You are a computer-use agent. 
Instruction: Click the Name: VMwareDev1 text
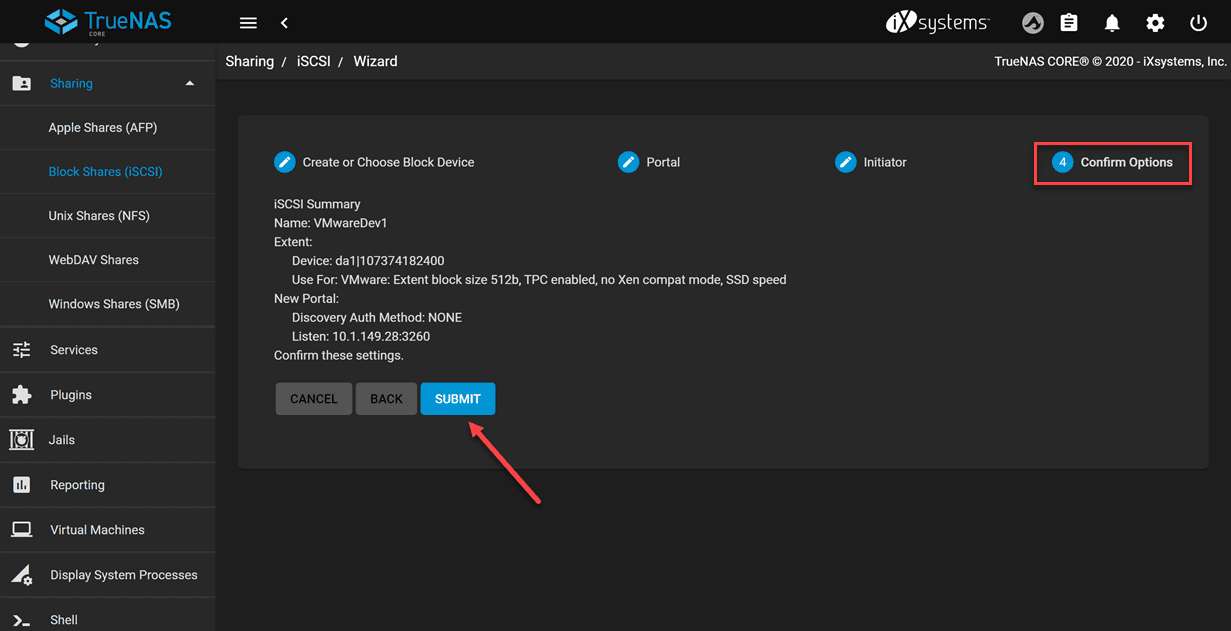tap(331, 223)
